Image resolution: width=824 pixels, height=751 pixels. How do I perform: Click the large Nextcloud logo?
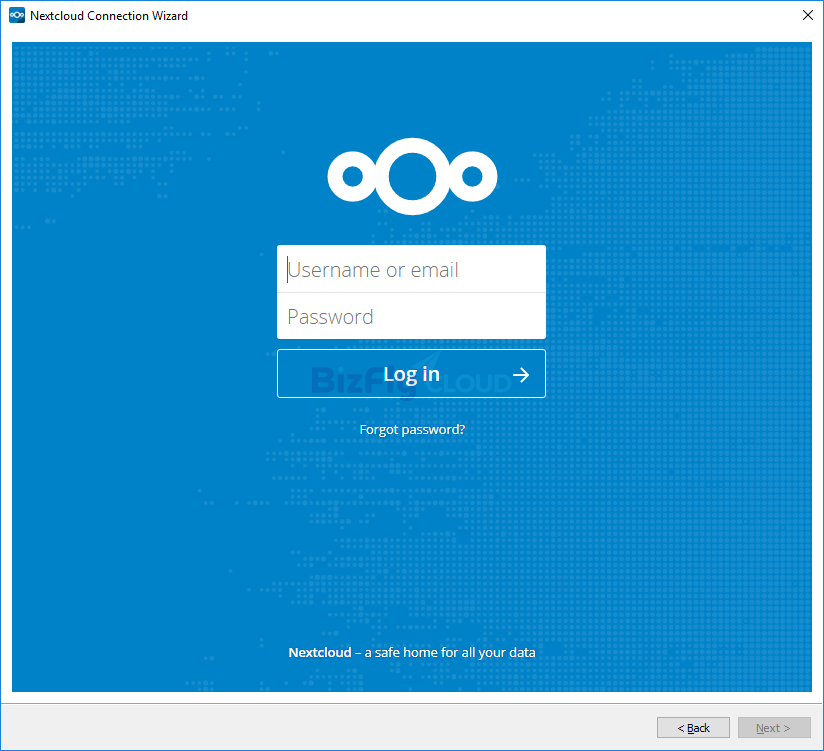pos(412,177)
